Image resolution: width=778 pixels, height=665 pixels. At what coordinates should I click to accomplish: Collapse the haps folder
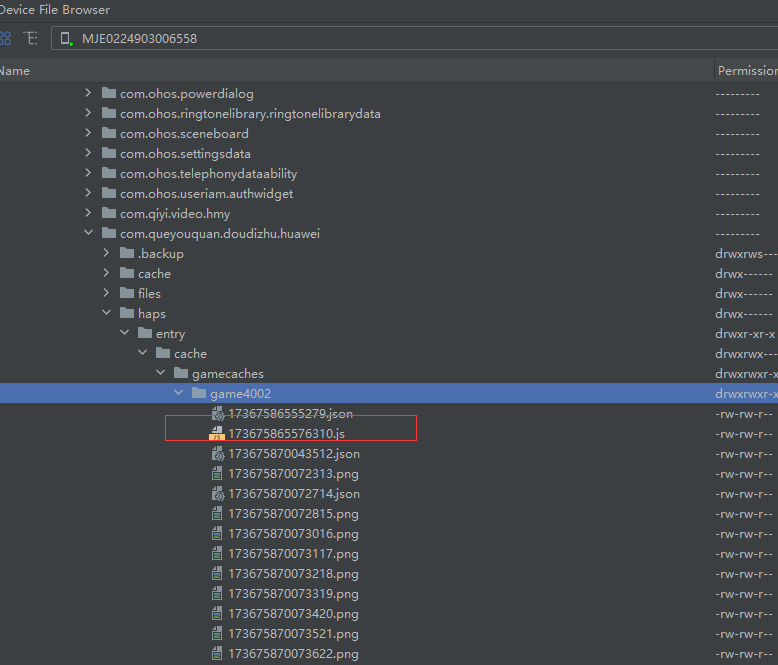pos(107,313)
